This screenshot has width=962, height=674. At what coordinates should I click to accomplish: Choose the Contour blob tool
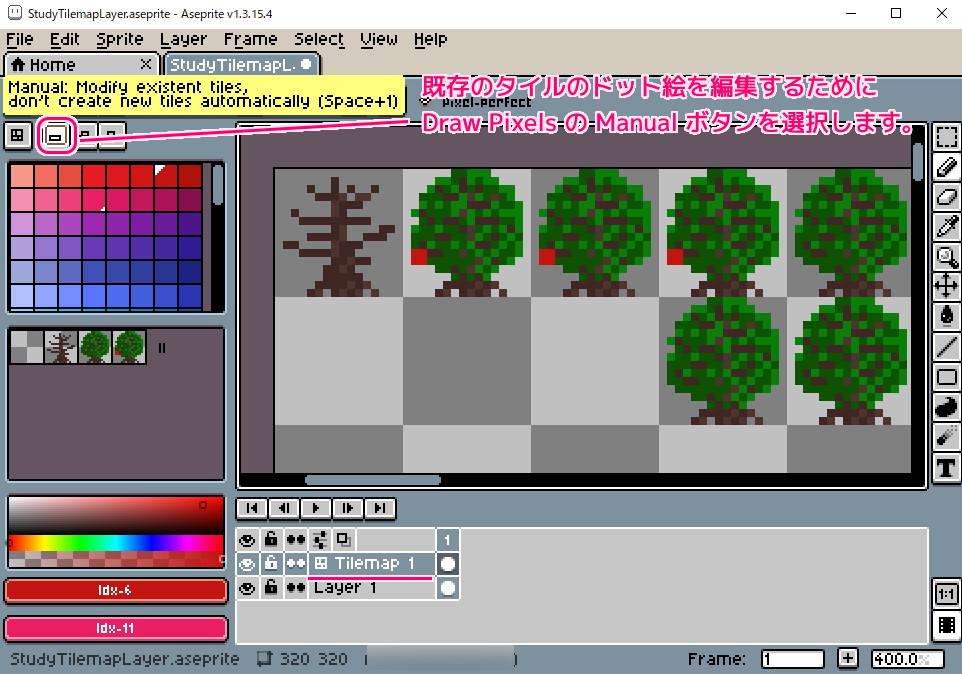946,407
